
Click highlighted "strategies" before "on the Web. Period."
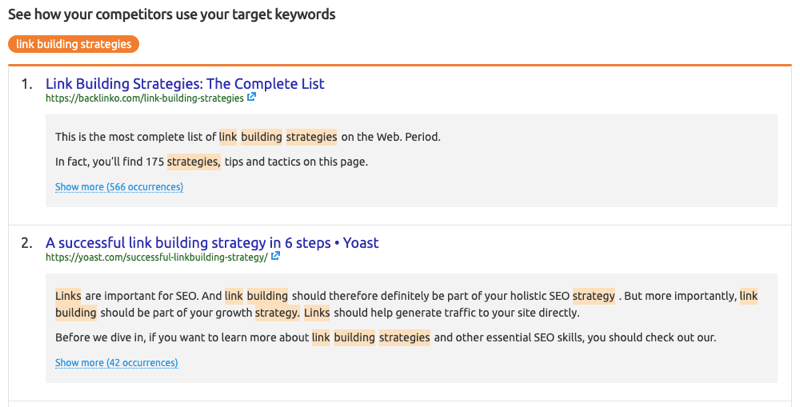(x=311, y=137)
